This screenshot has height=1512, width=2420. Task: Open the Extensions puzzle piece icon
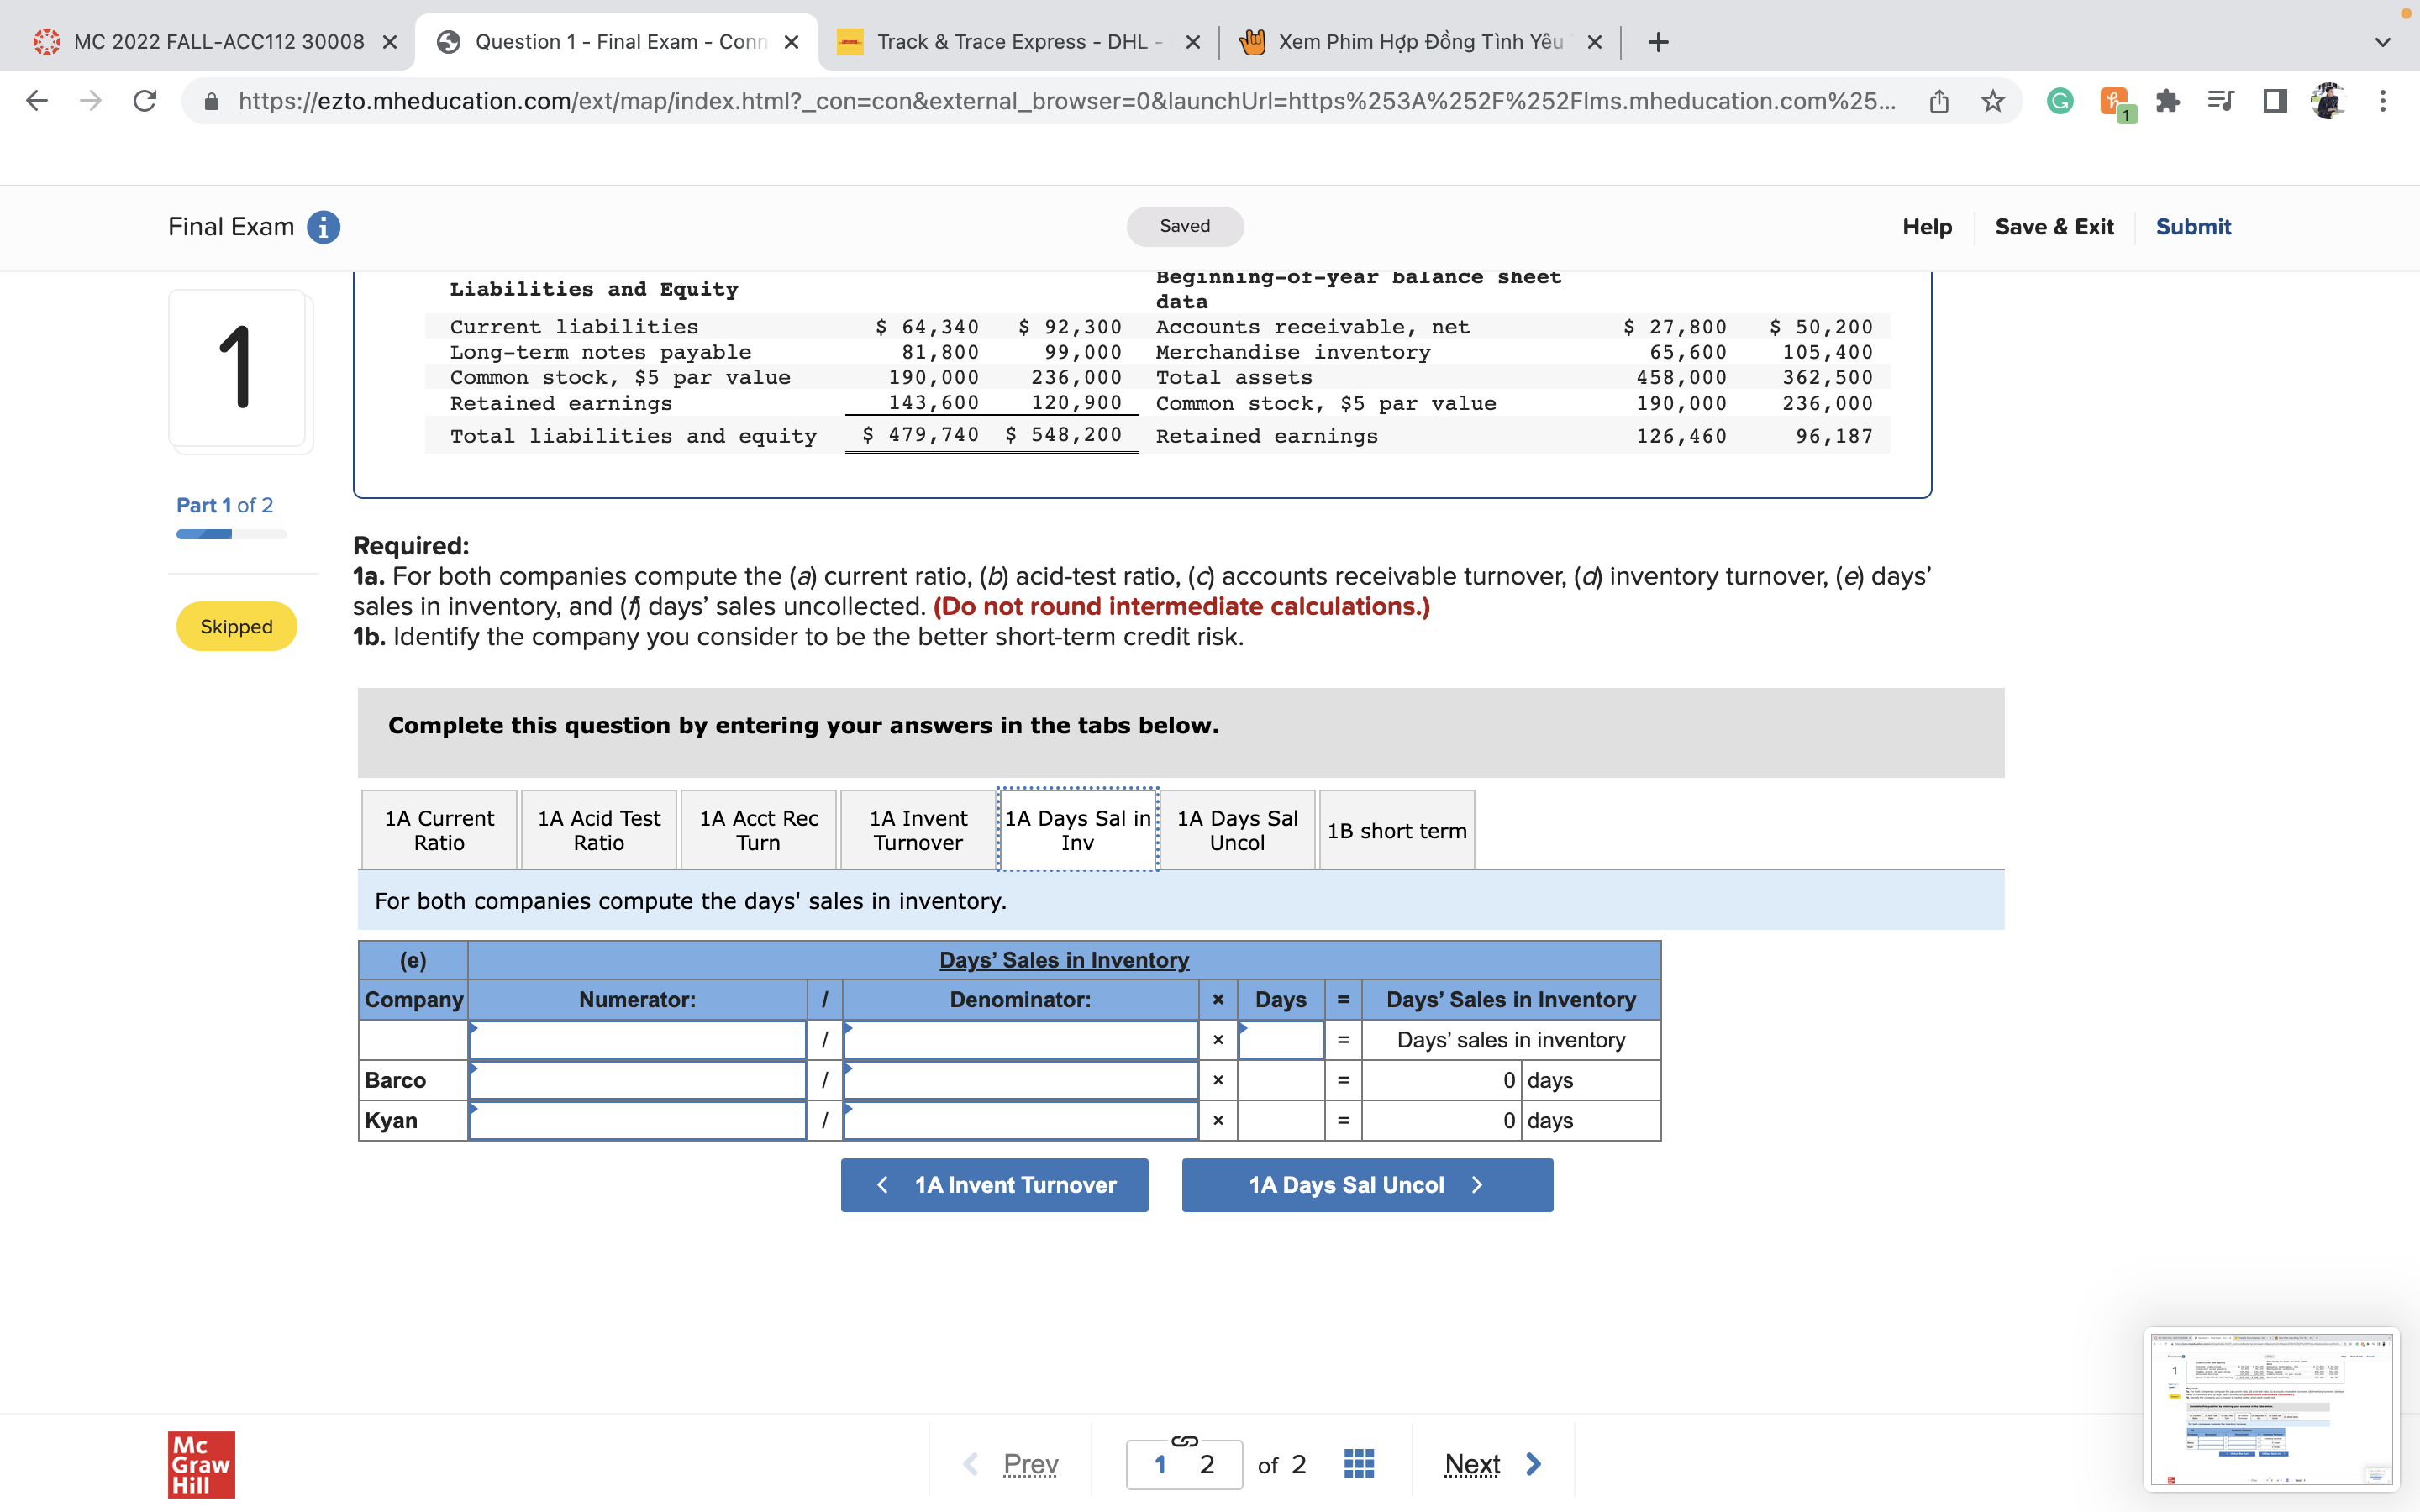2167,101
